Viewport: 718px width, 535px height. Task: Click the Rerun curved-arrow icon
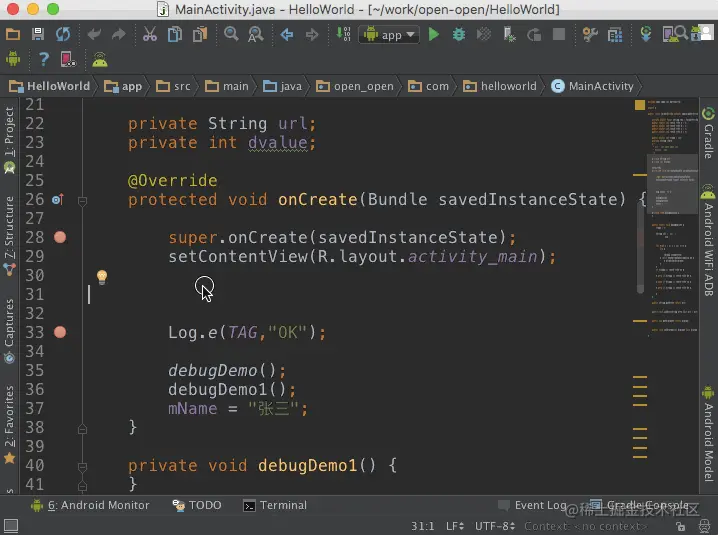click(534, 34)
